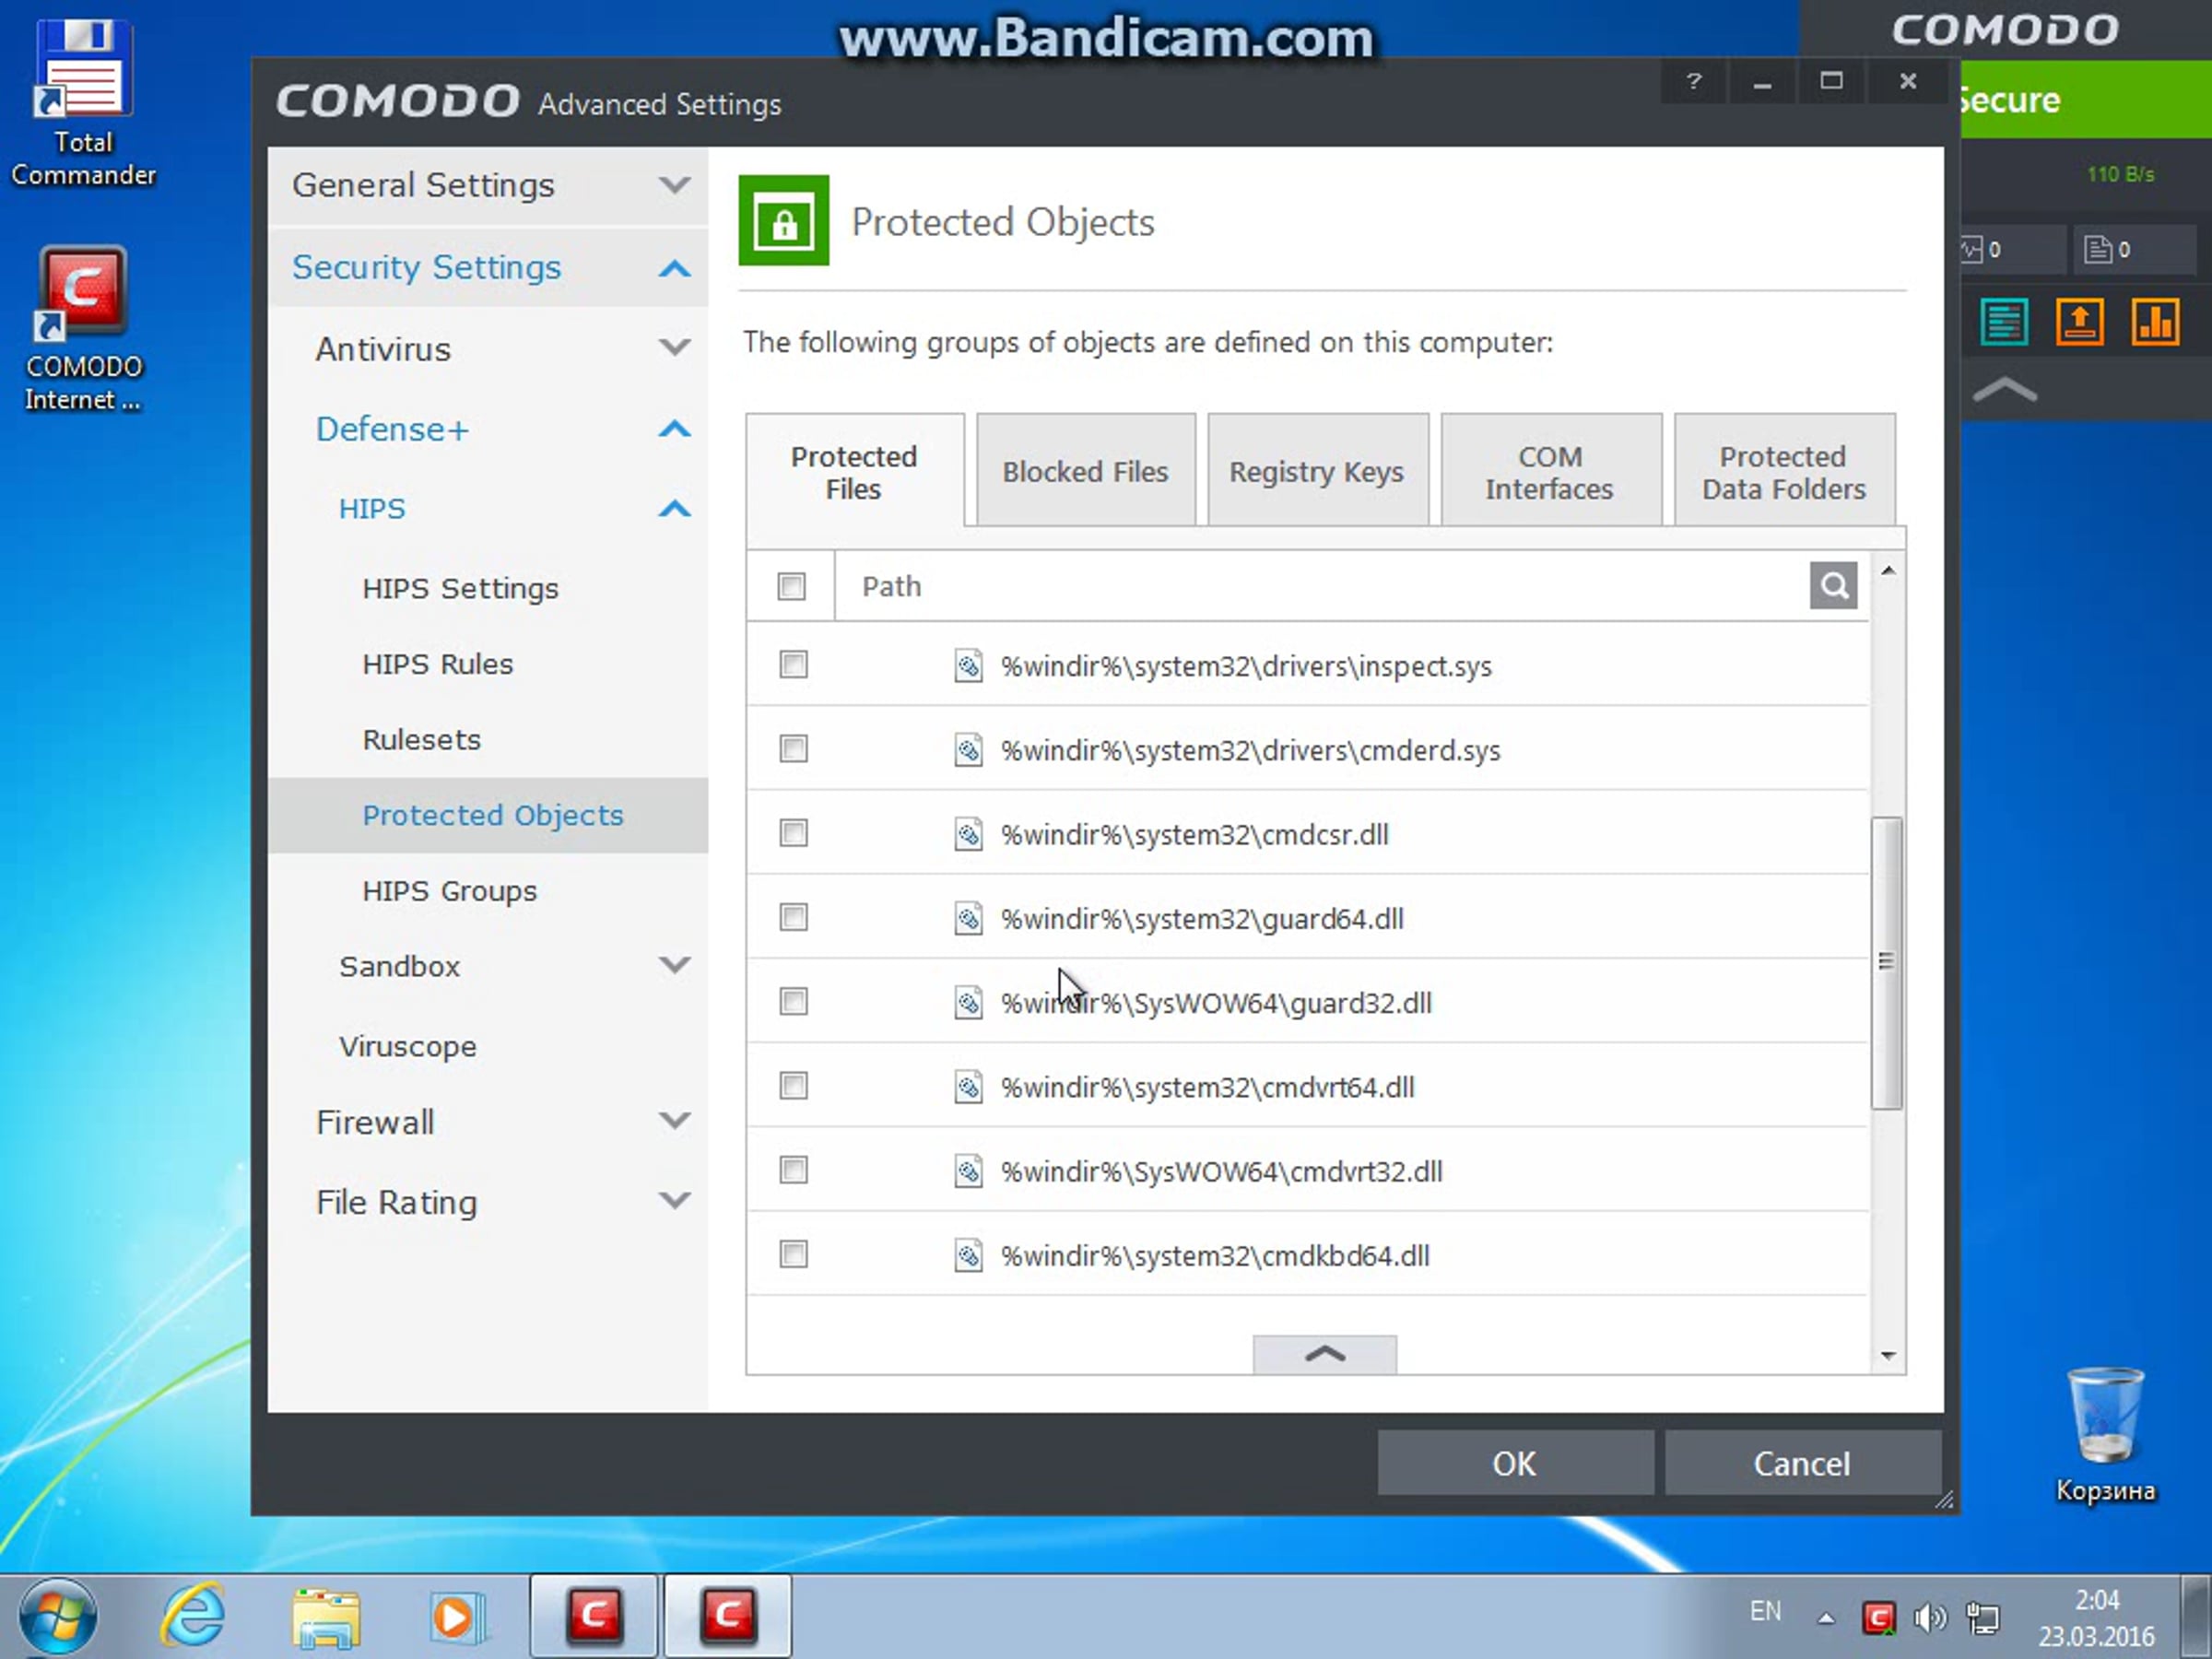Open Windows Explorer folder on taskbar
This screenshot has width=2212, height=1659.
point(326,1616)
